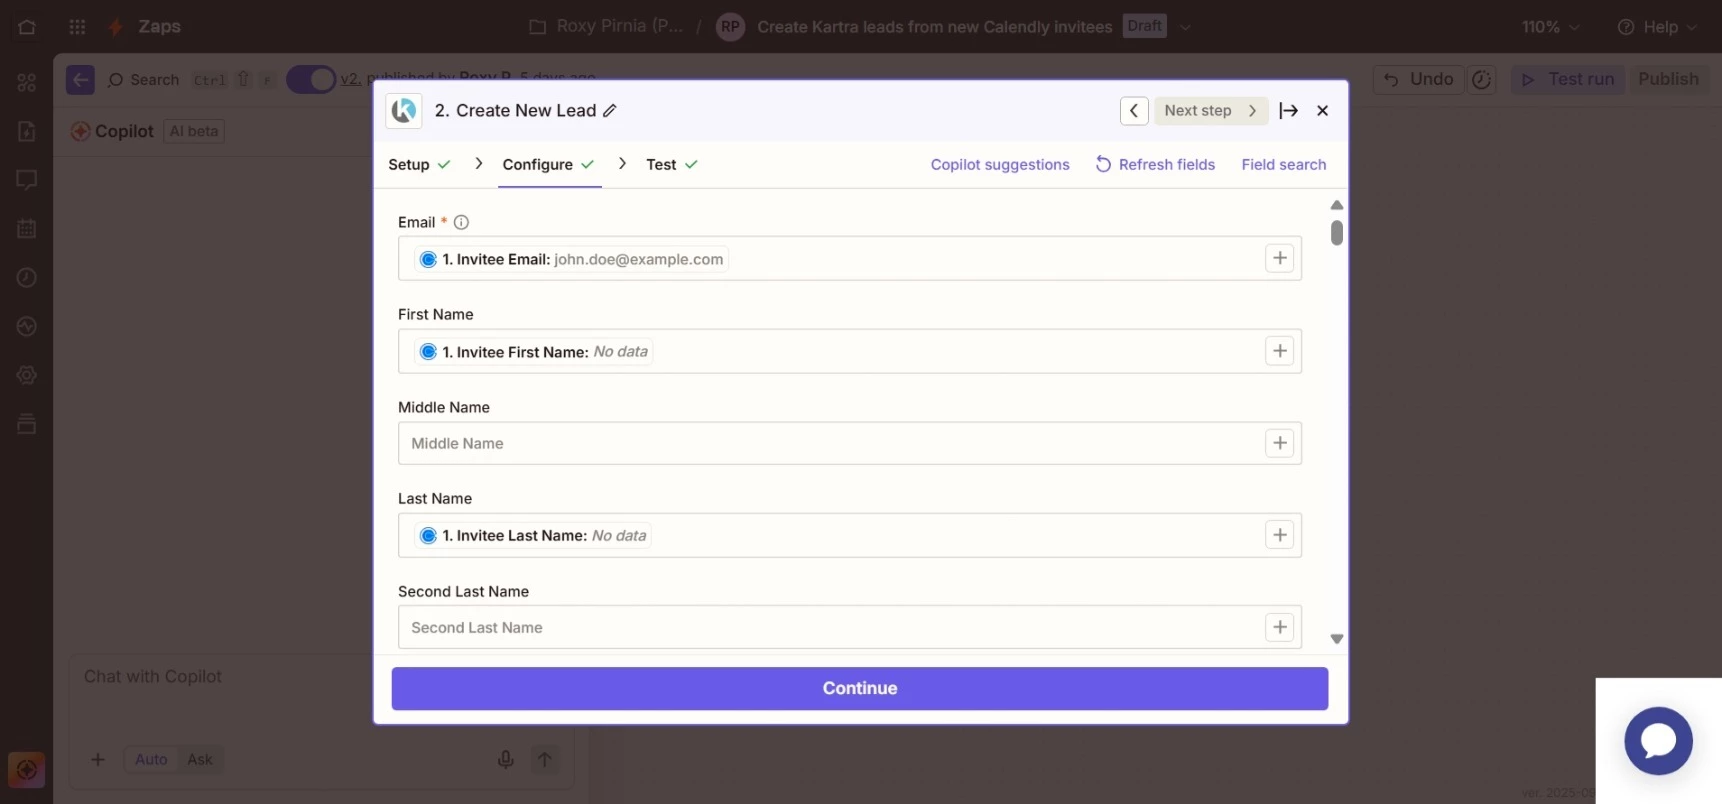This screenshot has width=1722, height=804.
Task: Click the RP avatar badge
Action: click(731, 27)
